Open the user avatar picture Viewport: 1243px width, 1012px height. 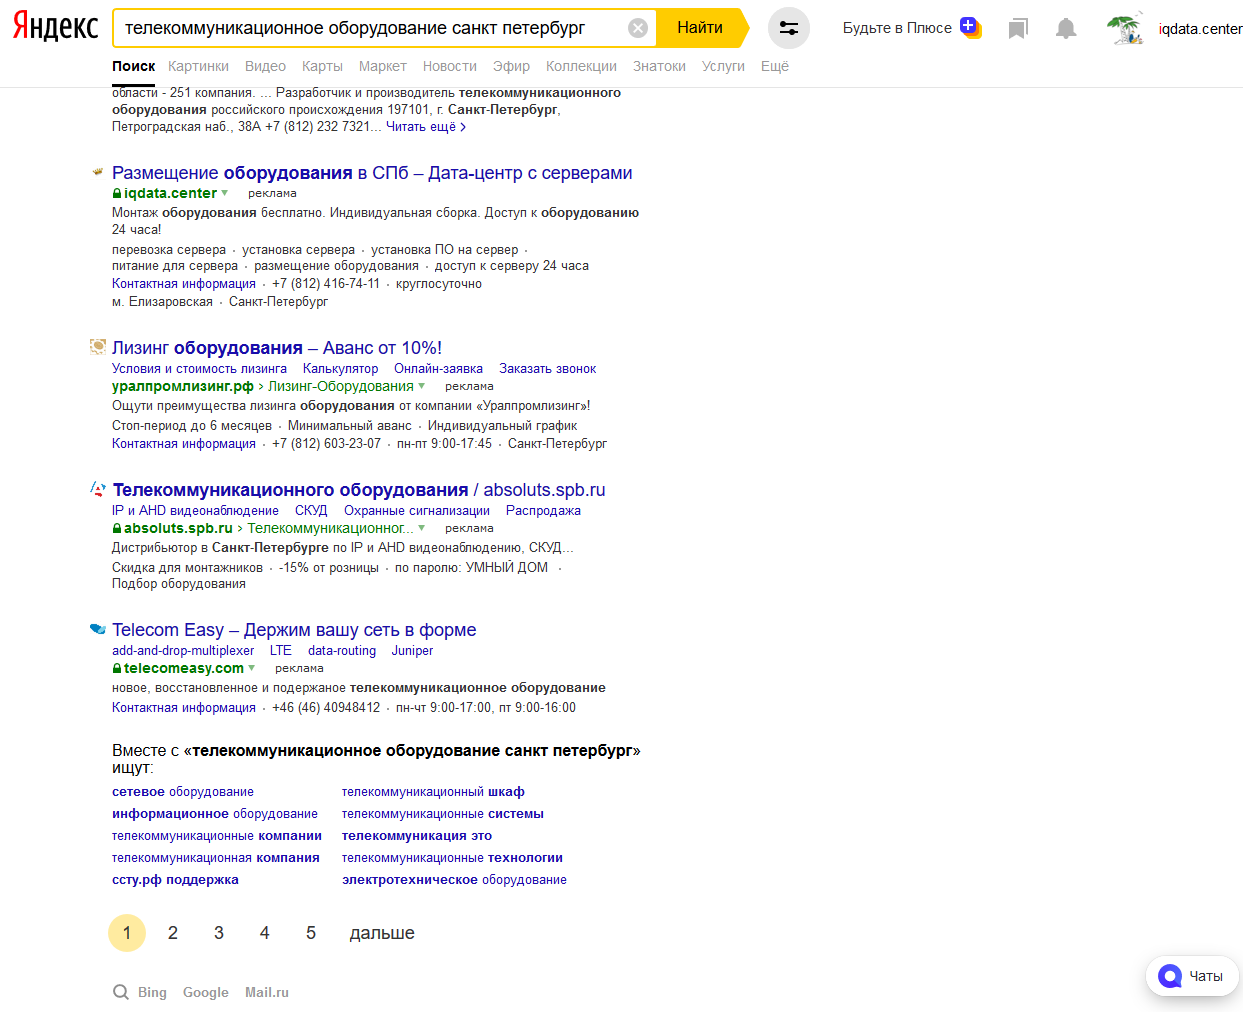coord(1126,28)
